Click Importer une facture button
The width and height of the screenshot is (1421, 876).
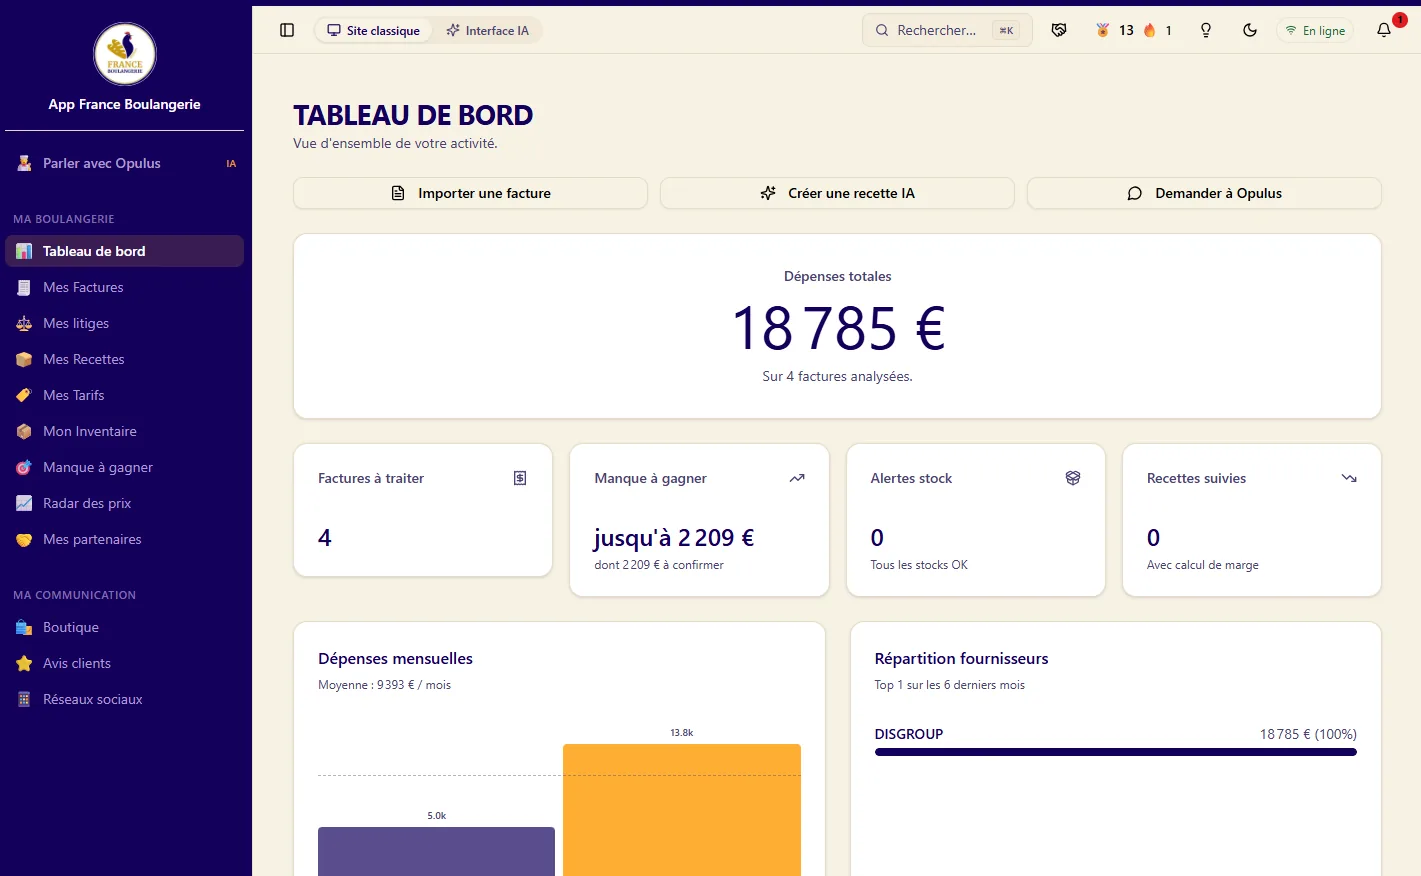tap(470, 193)
